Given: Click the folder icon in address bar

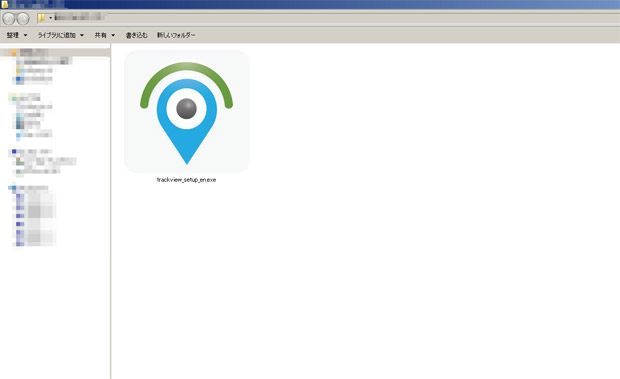Looking at the screenshot, I should pyautogui.click(x=41, y=18).
